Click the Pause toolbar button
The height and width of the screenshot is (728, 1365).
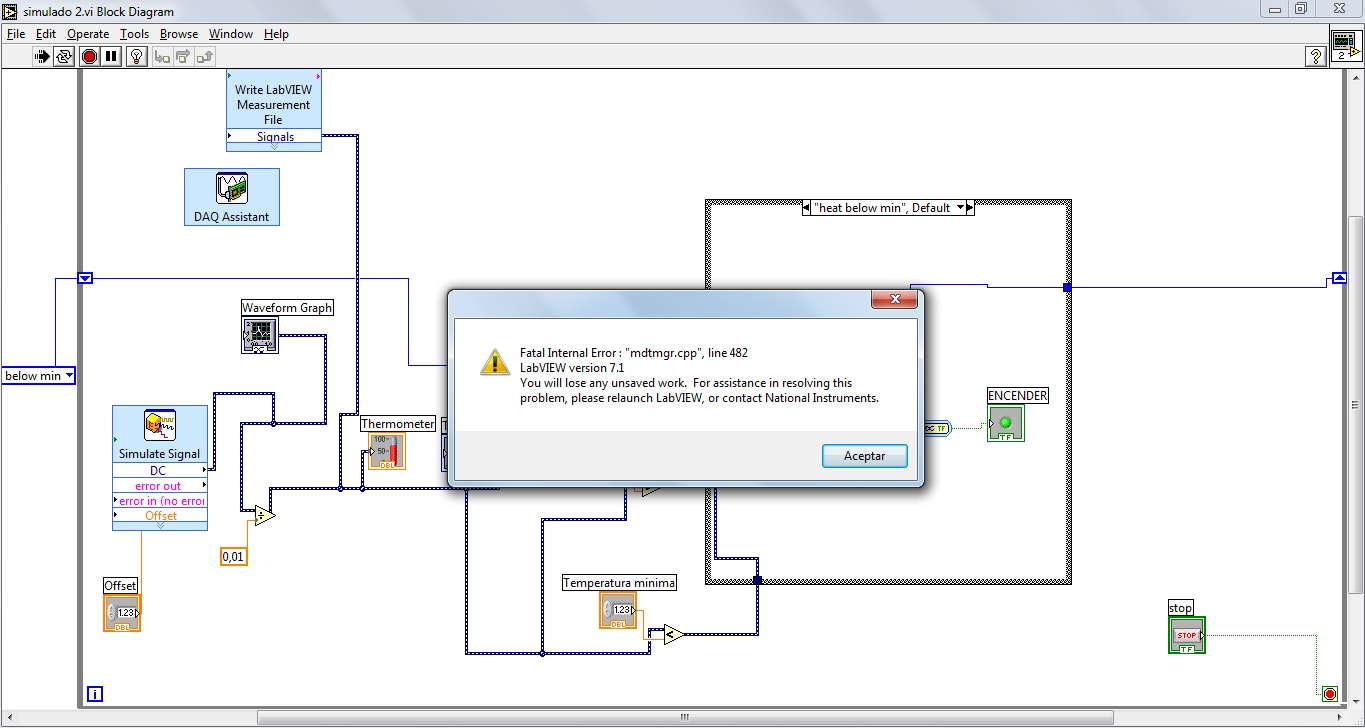(x=112, y=57)
